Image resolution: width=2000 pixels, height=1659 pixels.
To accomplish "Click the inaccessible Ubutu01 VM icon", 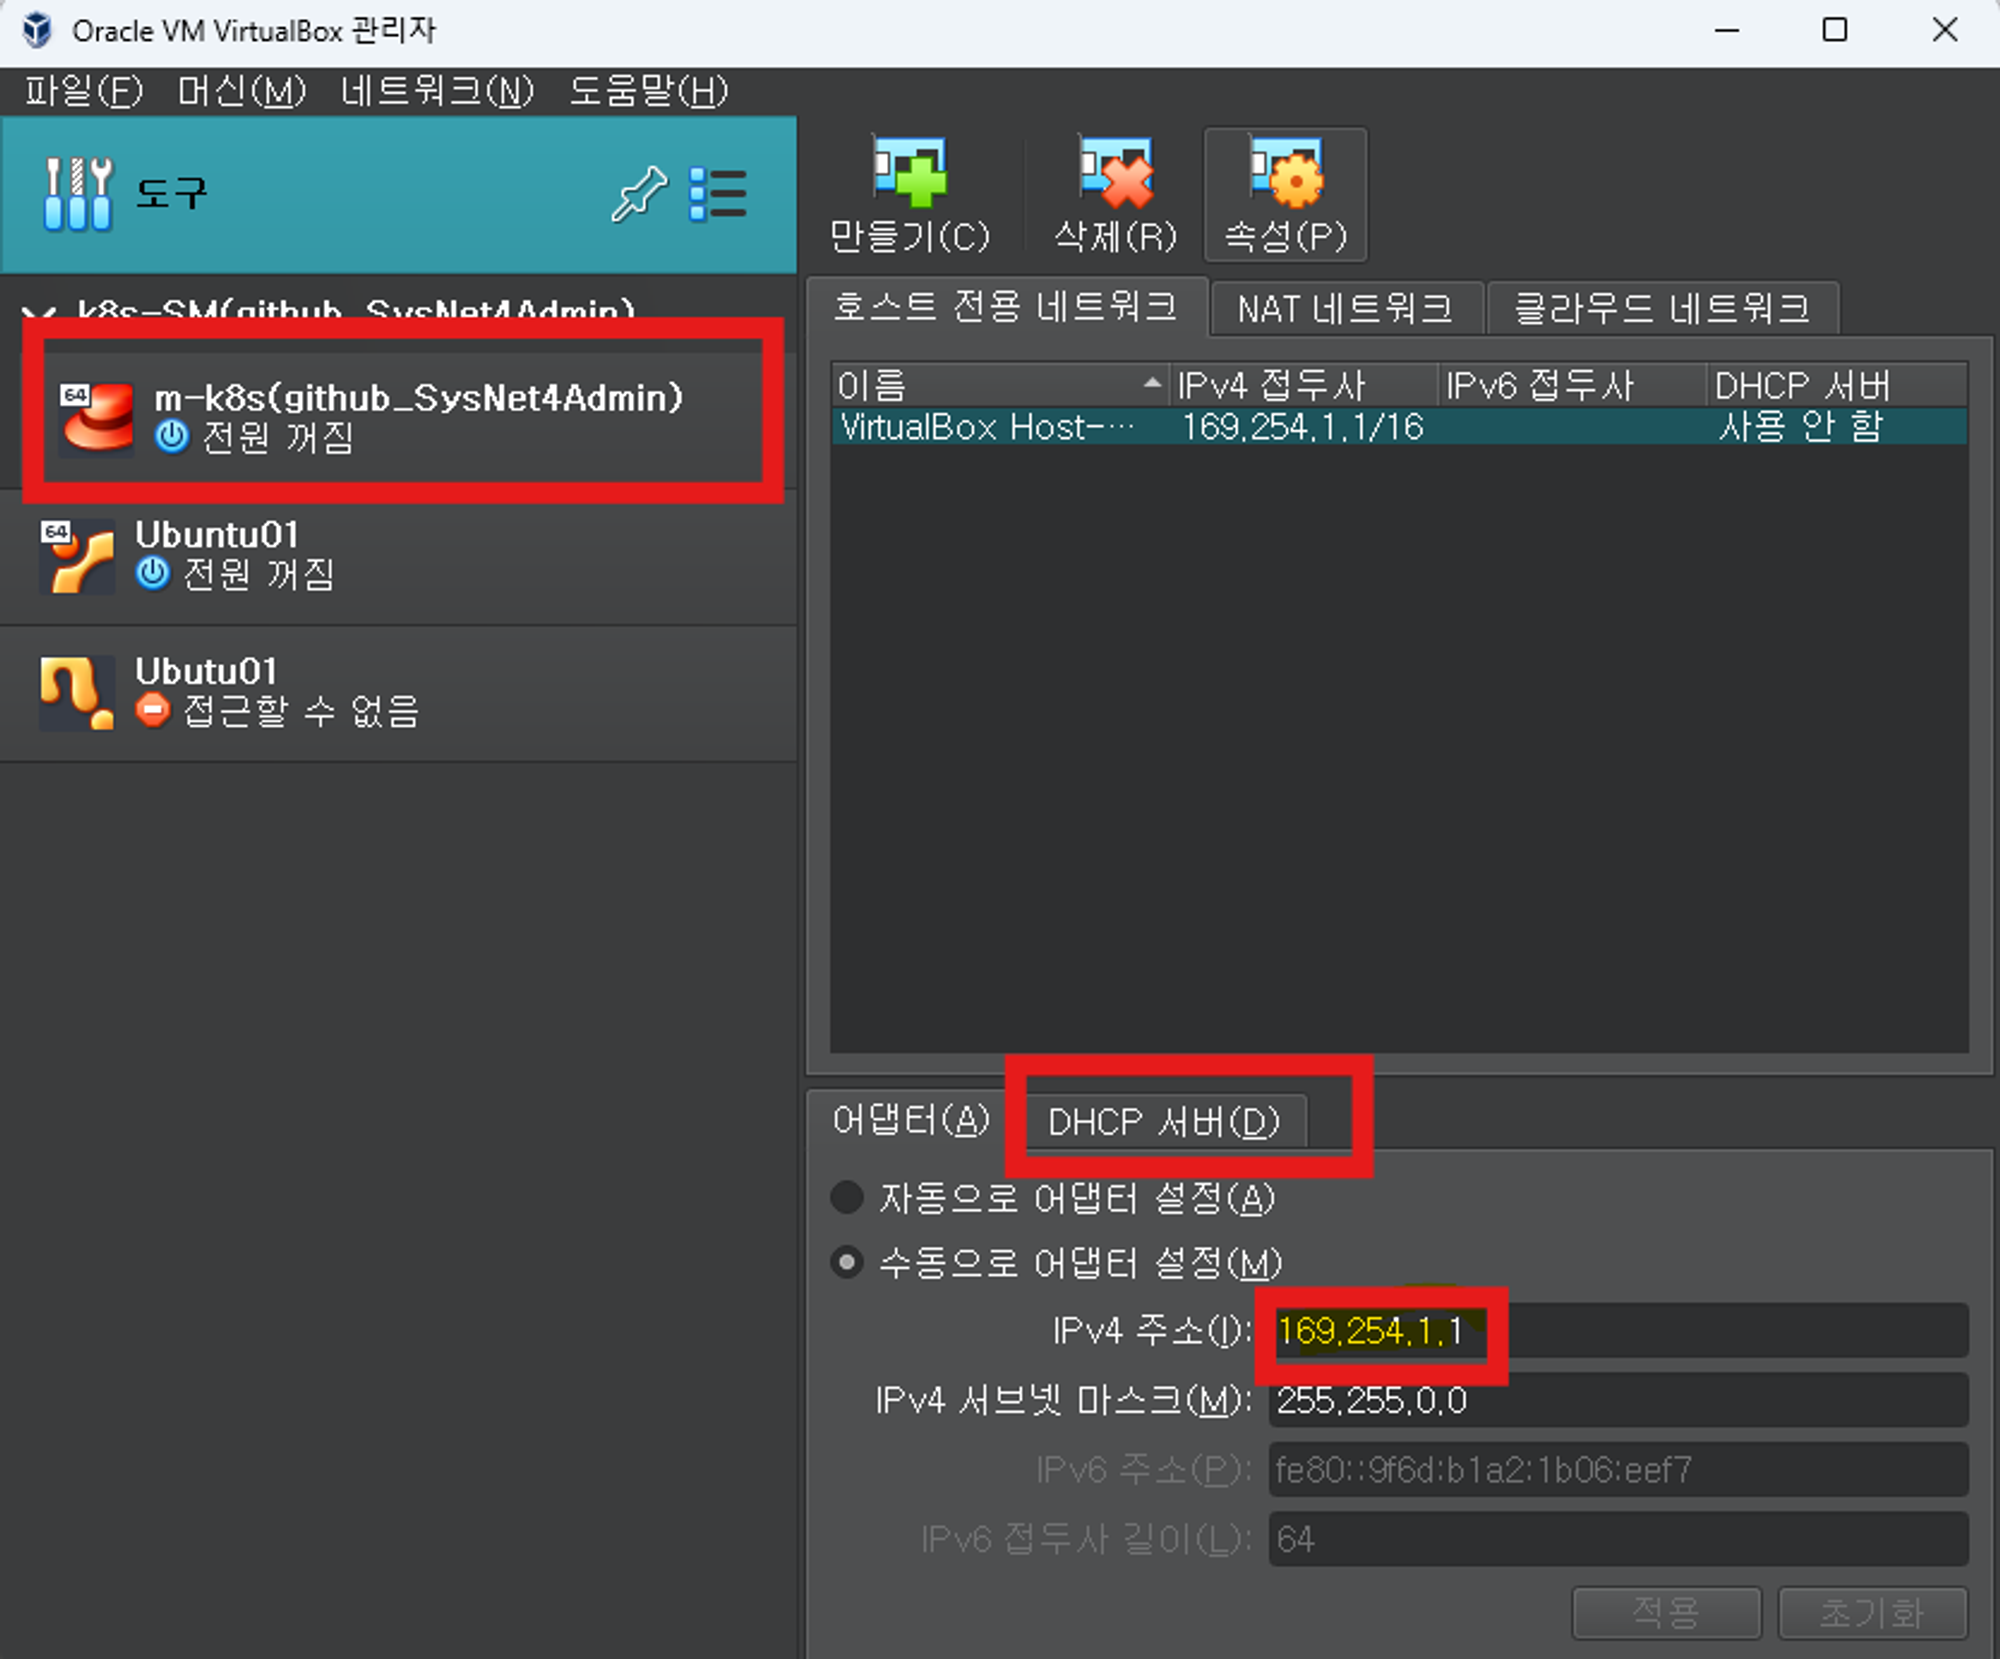I will [76, 692].
